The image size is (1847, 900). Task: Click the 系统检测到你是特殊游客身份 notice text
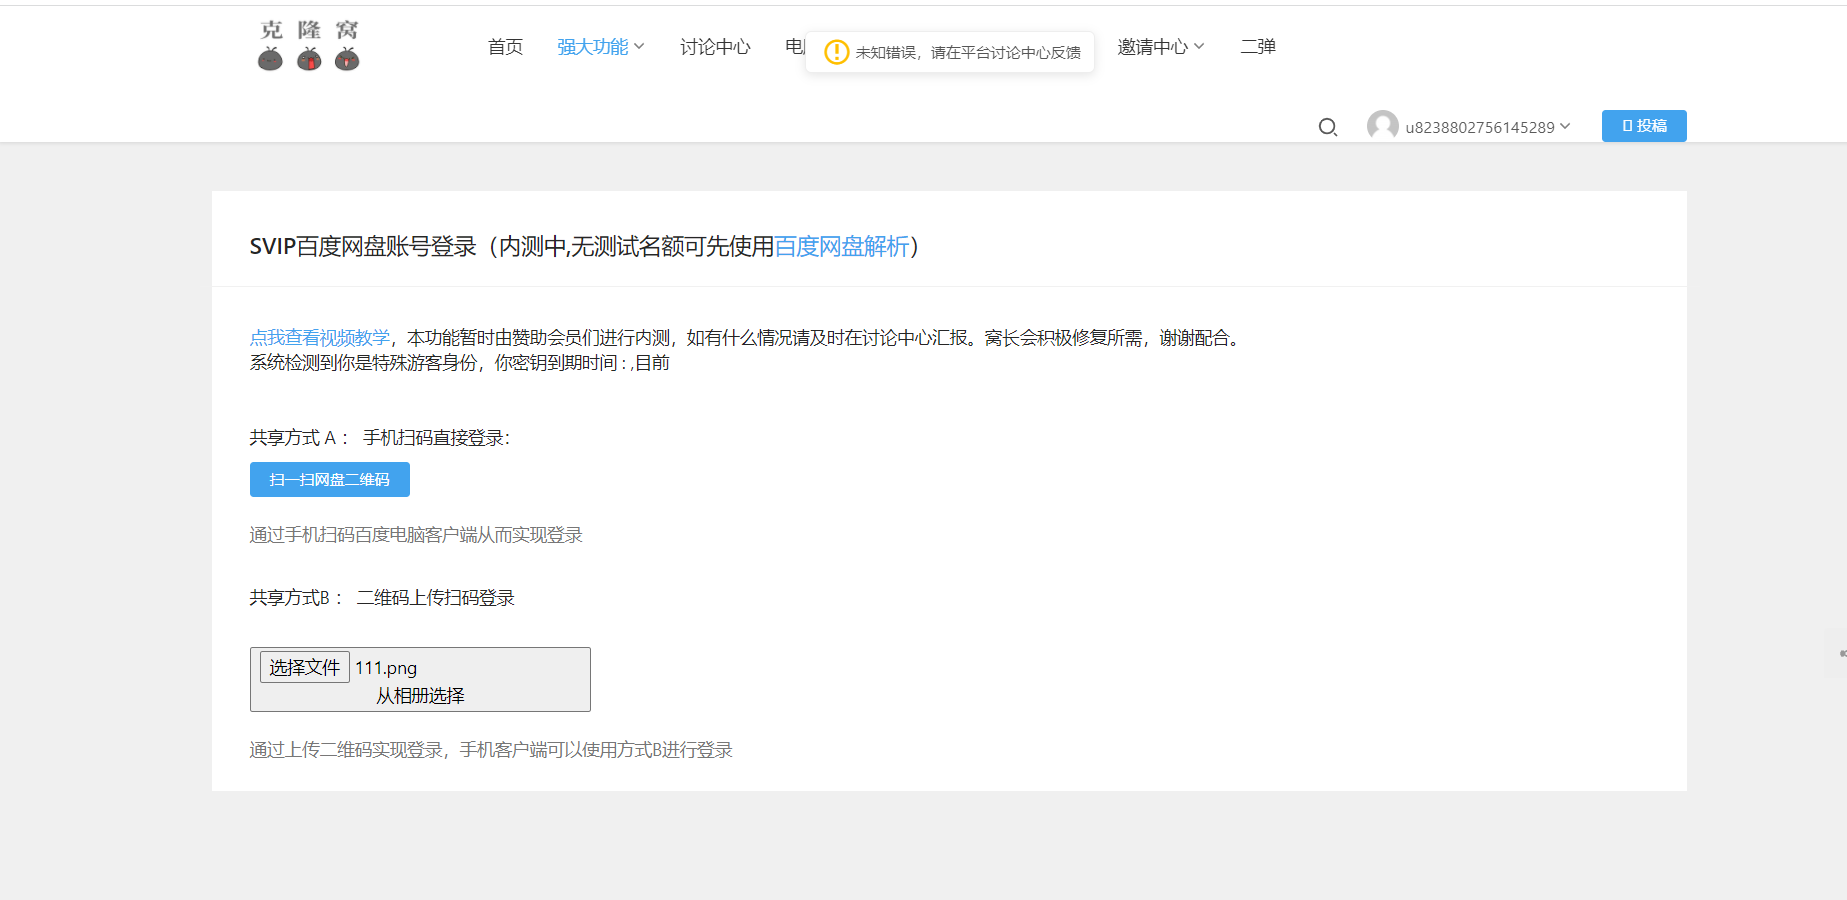[460, 363]
